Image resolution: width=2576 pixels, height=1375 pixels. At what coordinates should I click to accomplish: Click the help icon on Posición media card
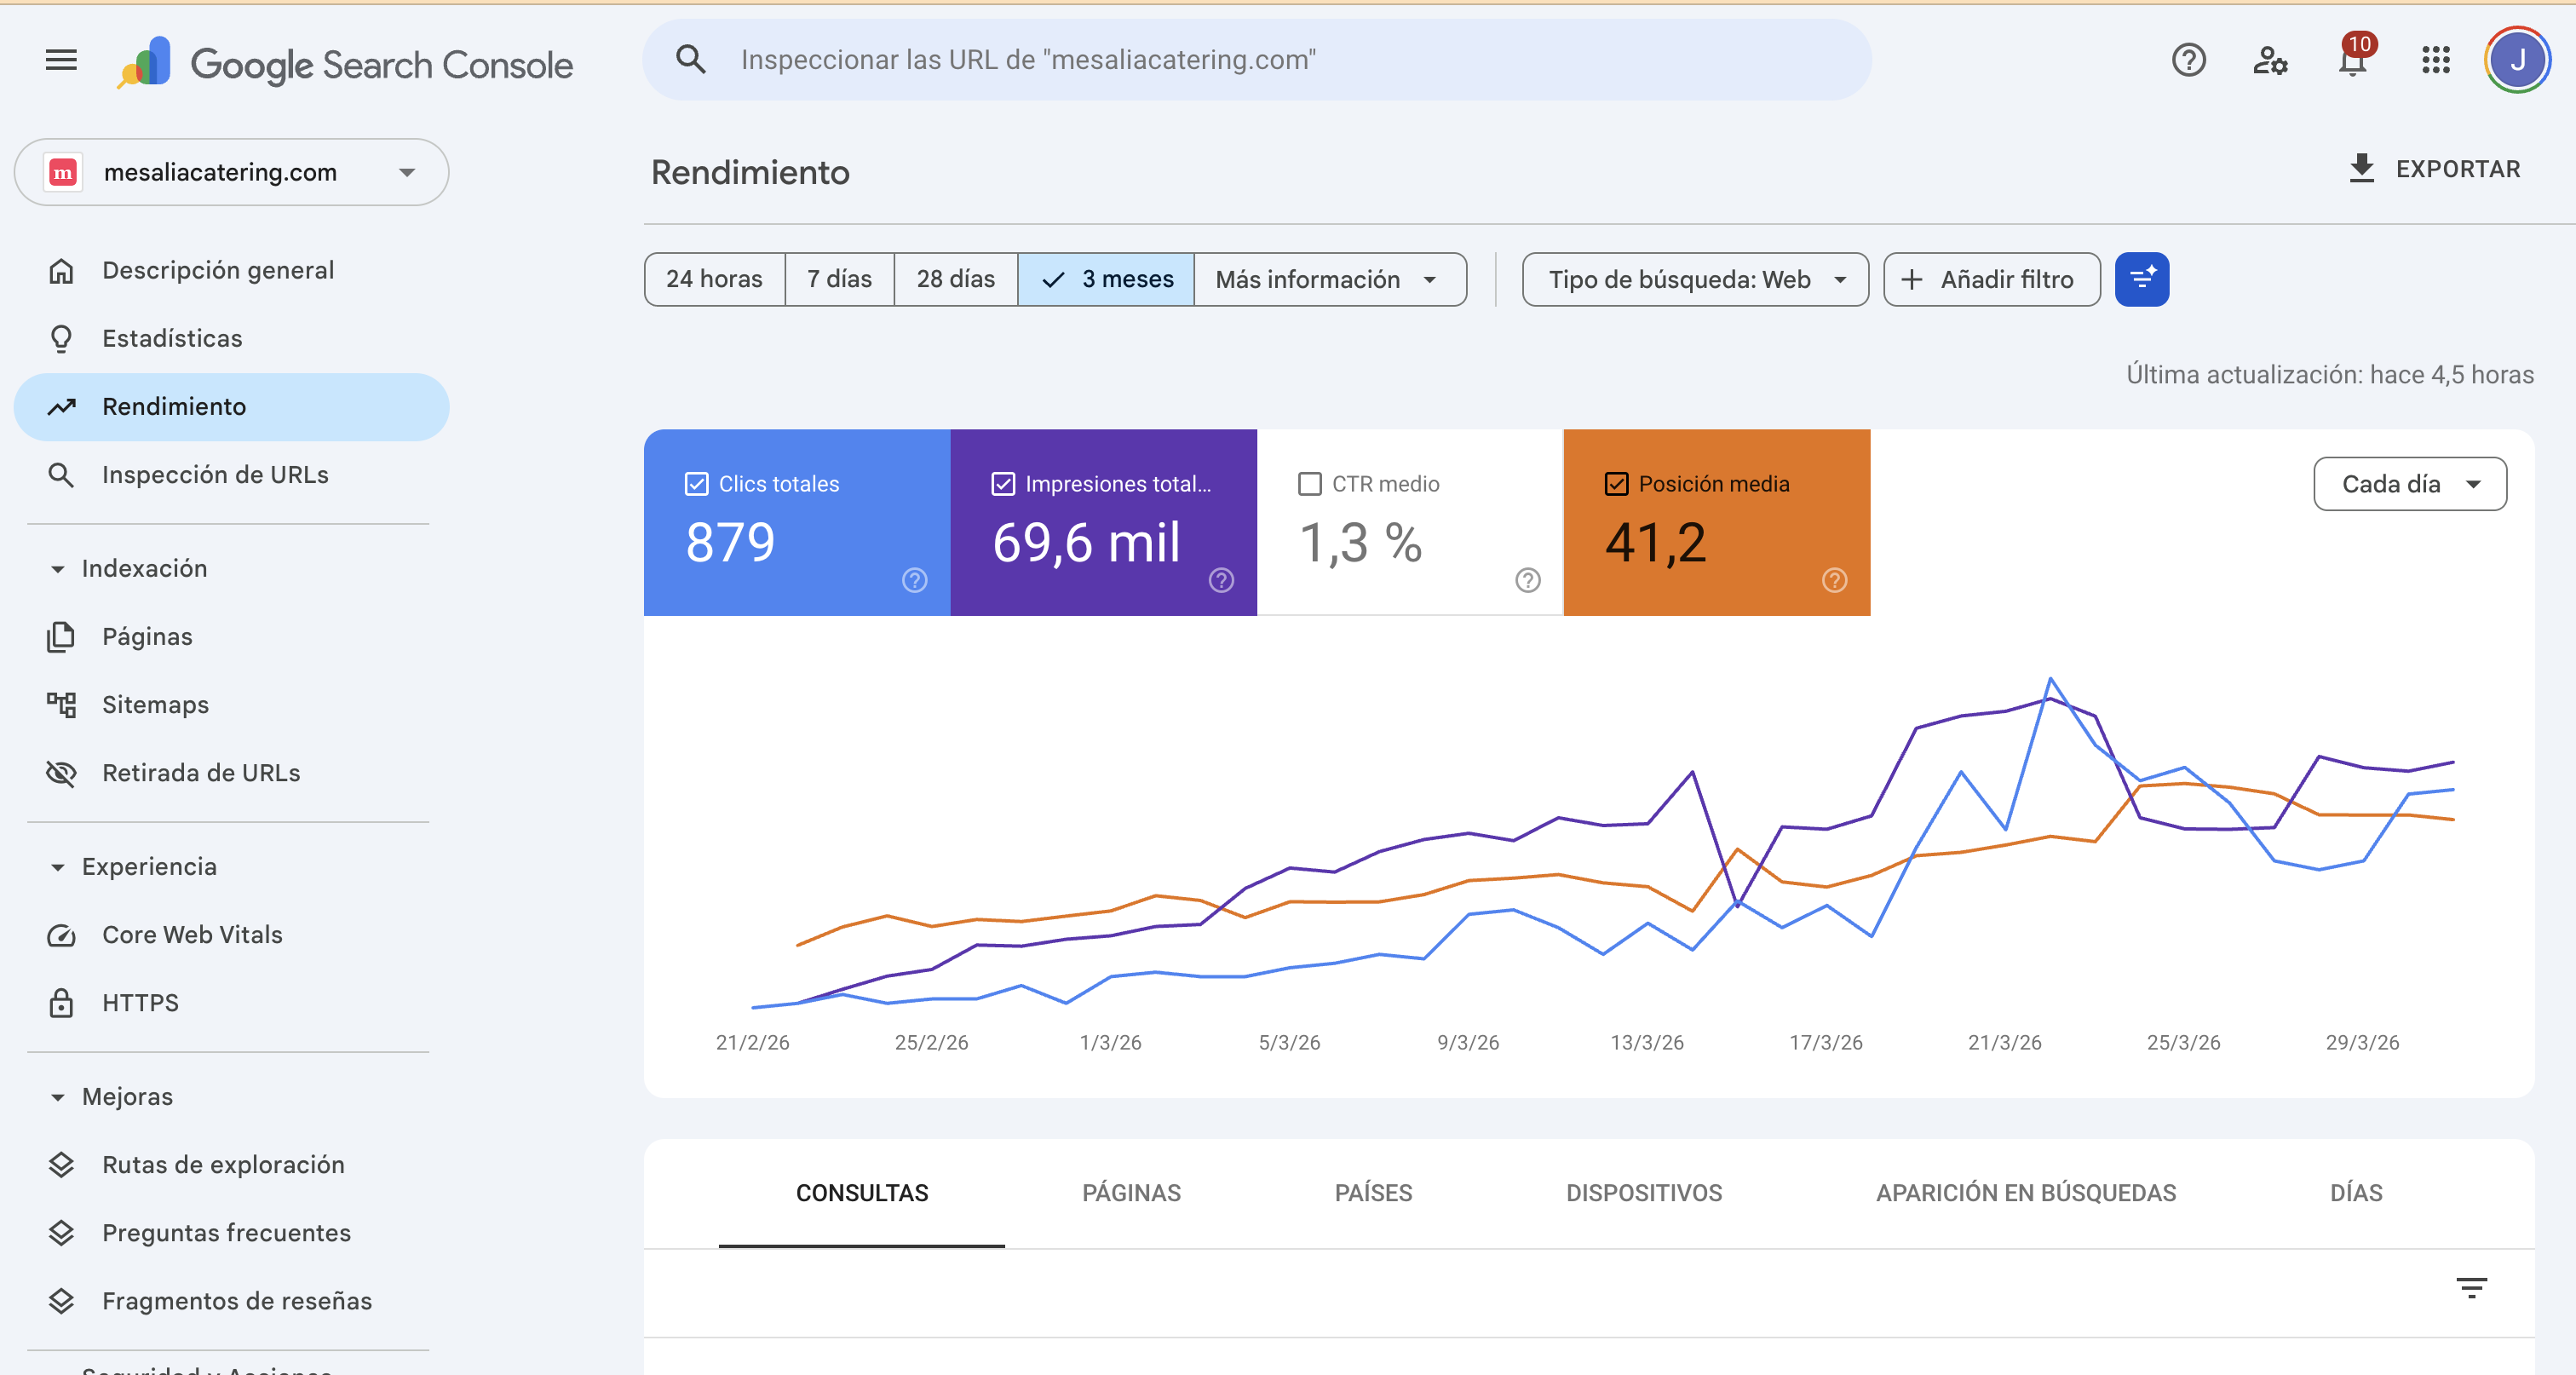point(1834,580)
